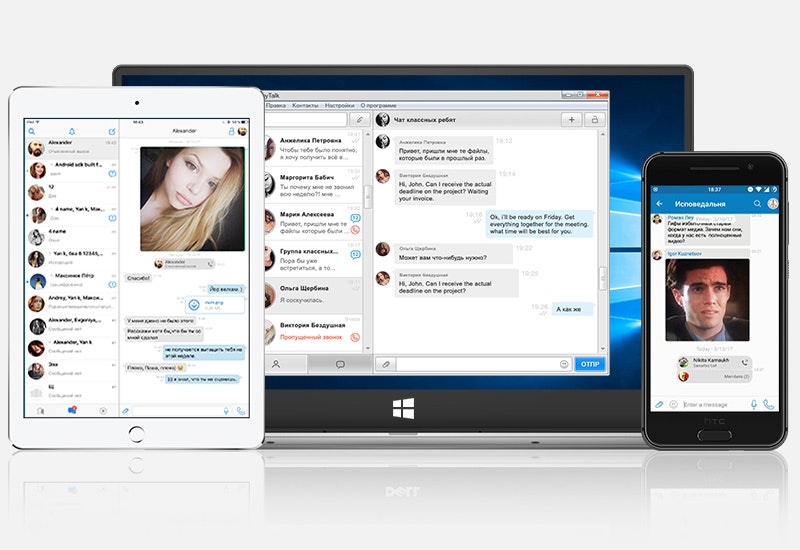Tap the 'Enter a message' field on phone
This screenshot has width=800, height=550.
click(714, 405)
